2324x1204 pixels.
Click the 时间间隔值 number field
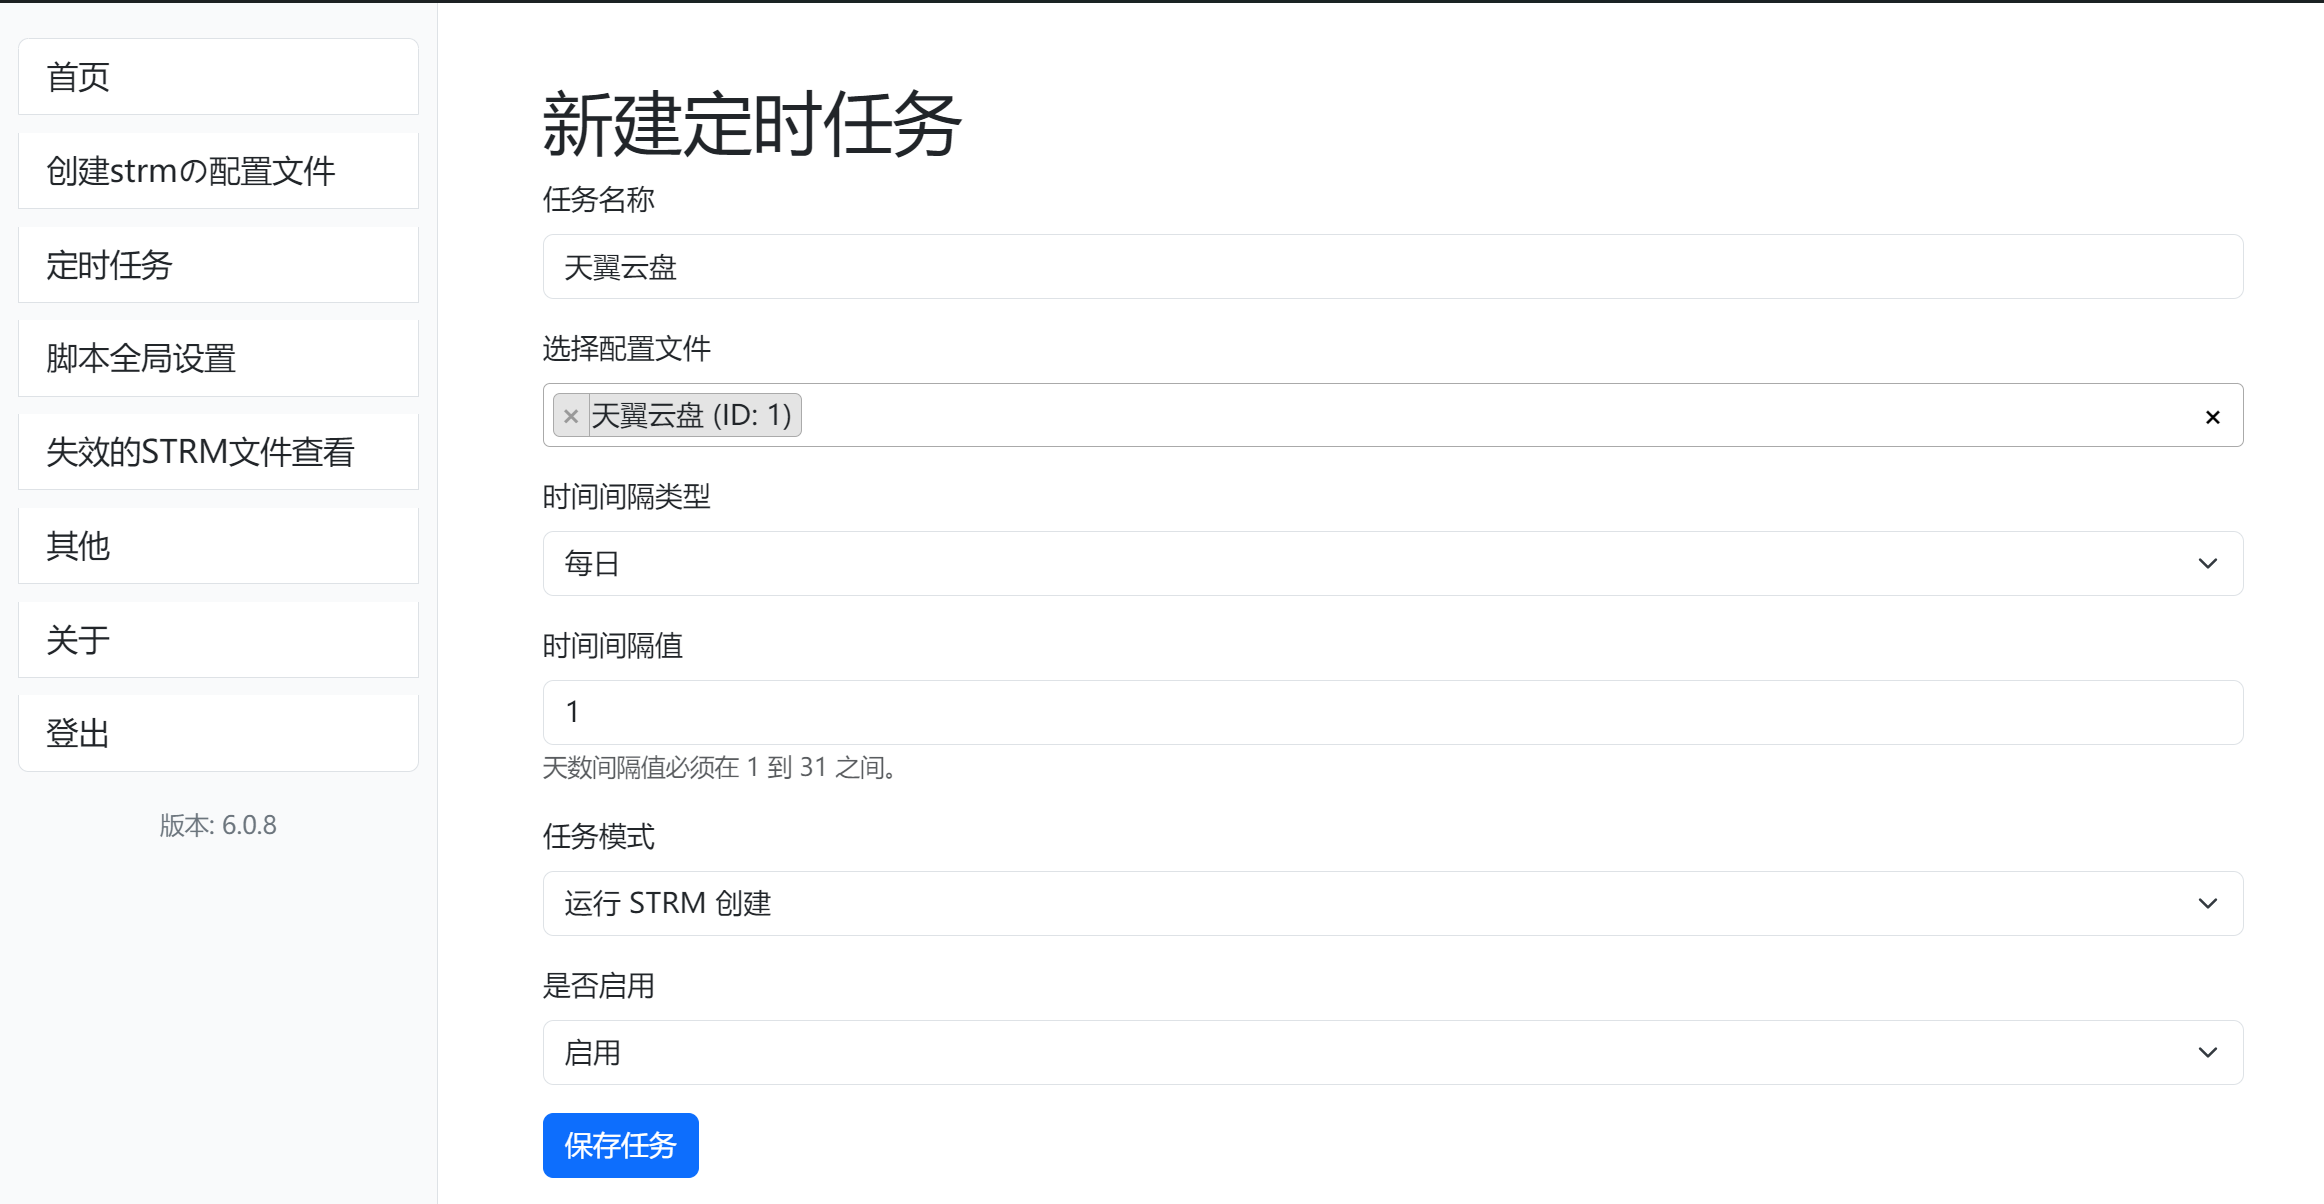[1392, 712]
